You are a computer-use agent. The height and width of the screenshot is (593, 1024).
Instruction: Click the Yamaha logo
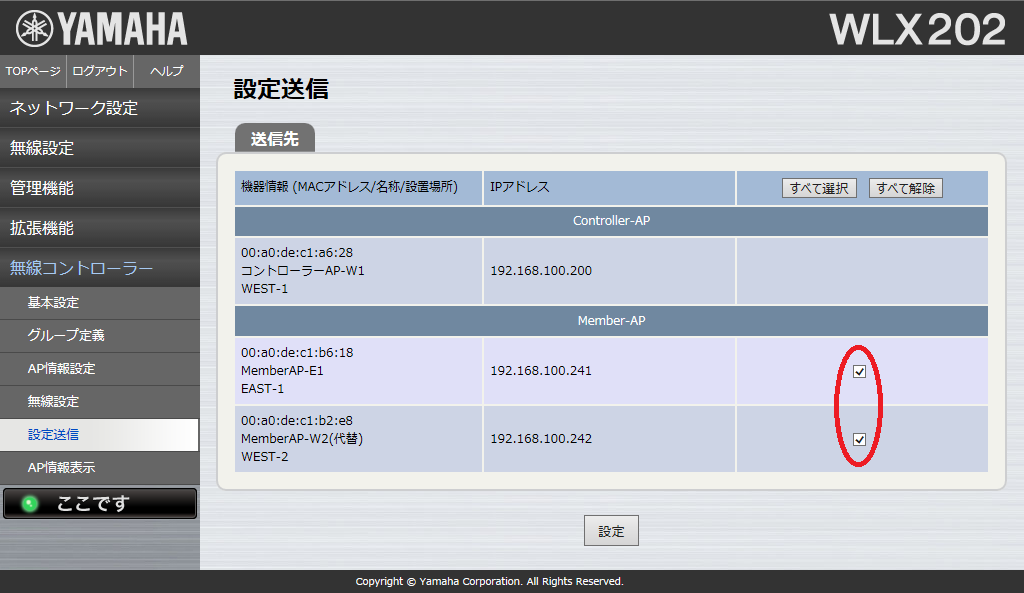(x=102, y=29)
